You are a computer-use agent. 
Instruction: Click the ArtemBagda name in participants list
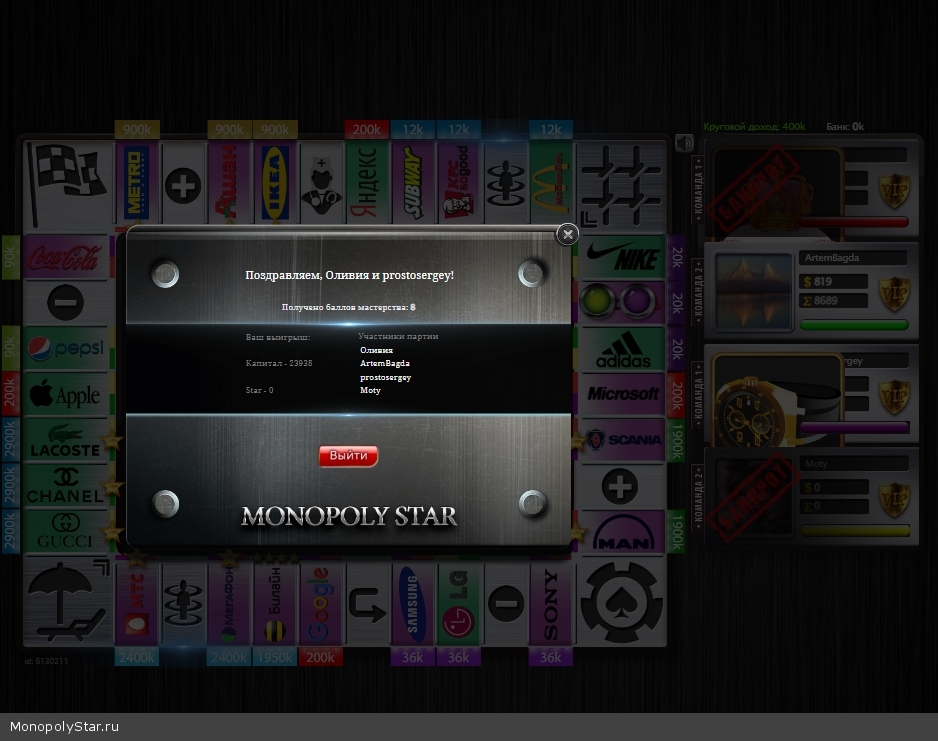pyautogui.click(x=385, y=363)
